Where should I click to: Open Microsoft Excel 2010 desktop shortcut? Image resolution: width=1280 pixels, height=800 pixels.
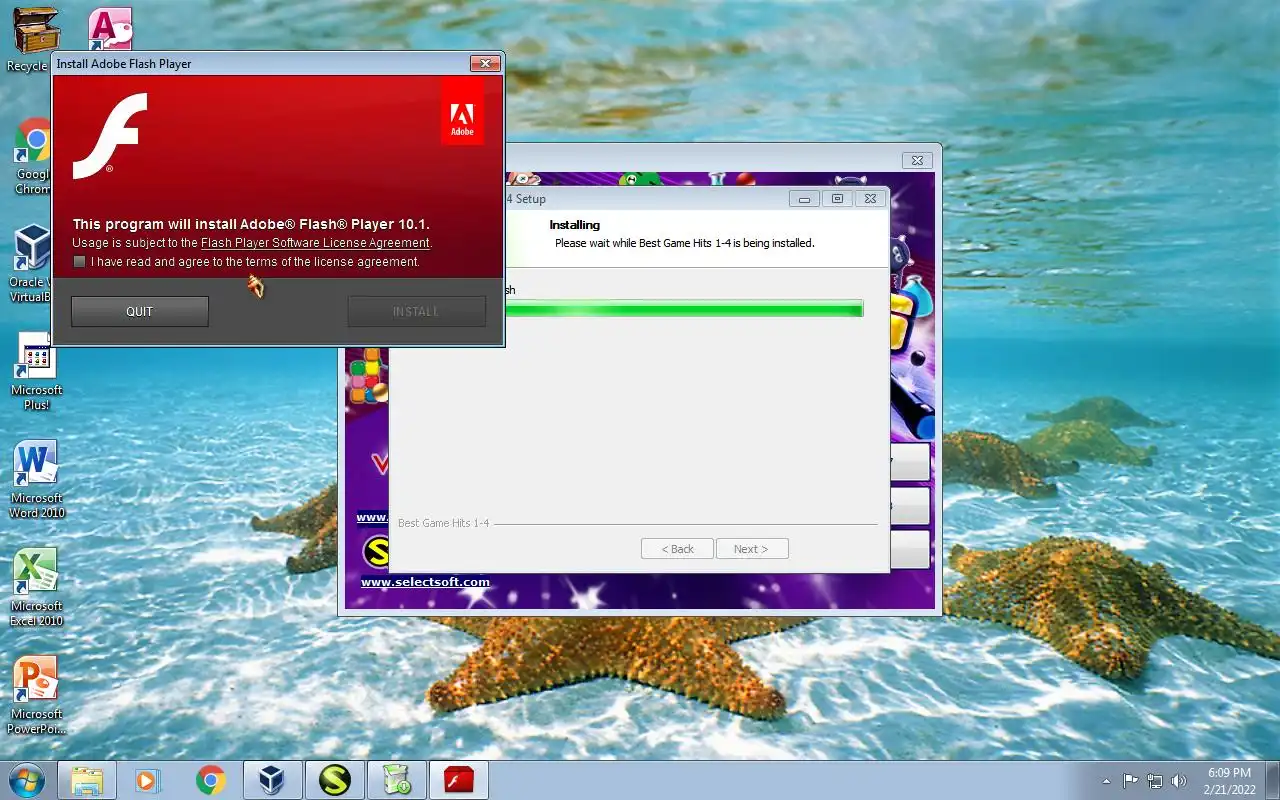(x=37, y=588)
